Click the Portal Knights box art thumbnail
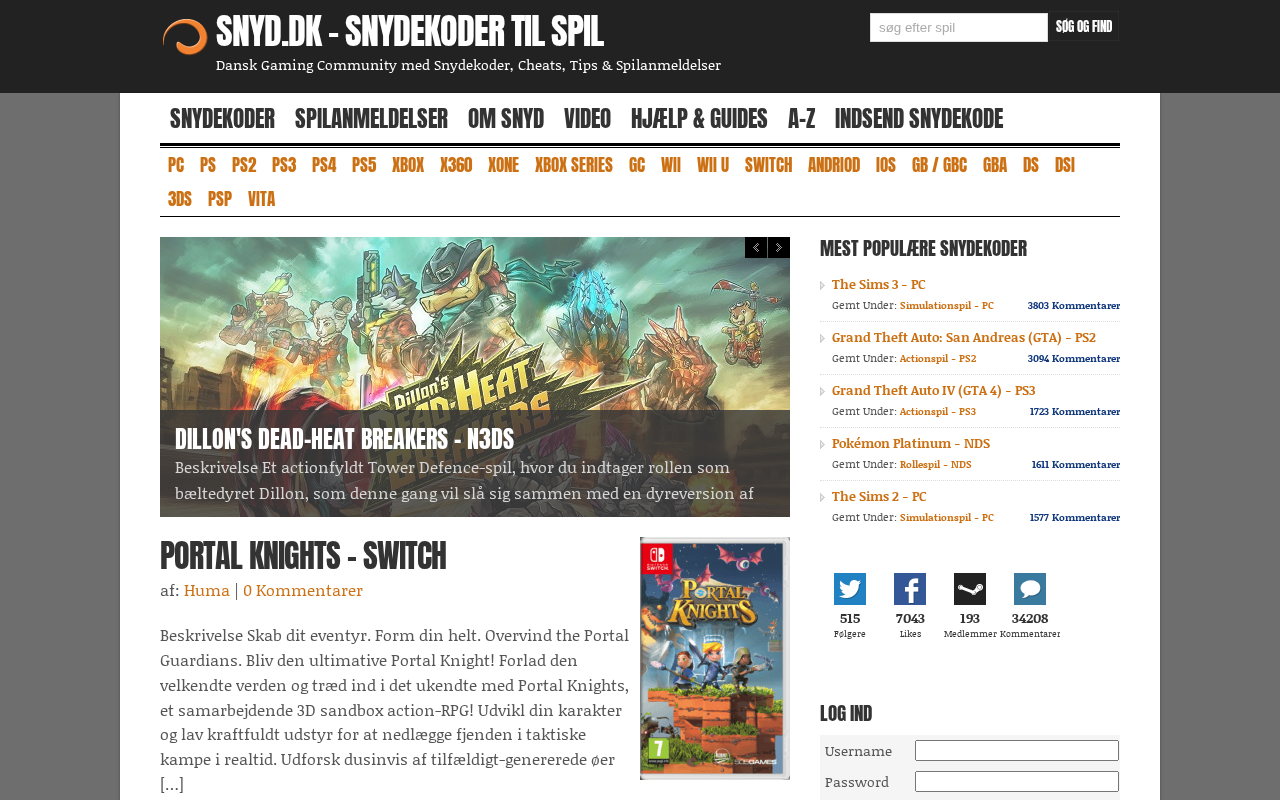This screenshot has width=1280, height=800. click(715, 658)
